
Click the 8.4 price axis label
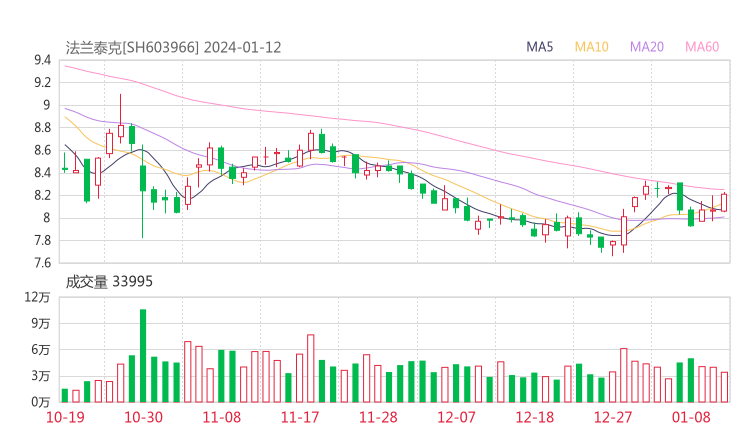click(x=42, y=173)
